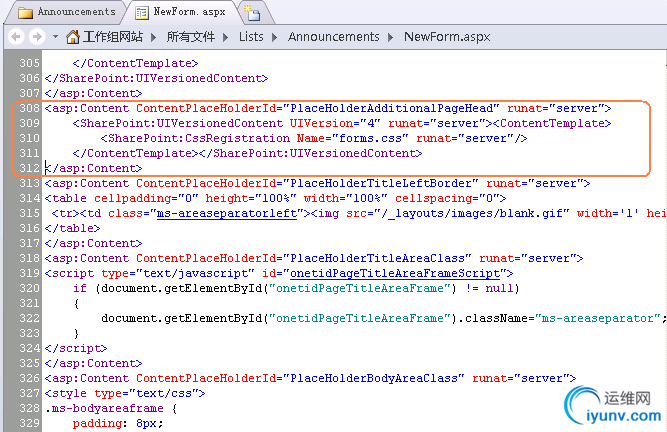Click the PlaceHolderAdditionalPageHead attribute value
Screen dimensions: 667x432
coord(391,108)
